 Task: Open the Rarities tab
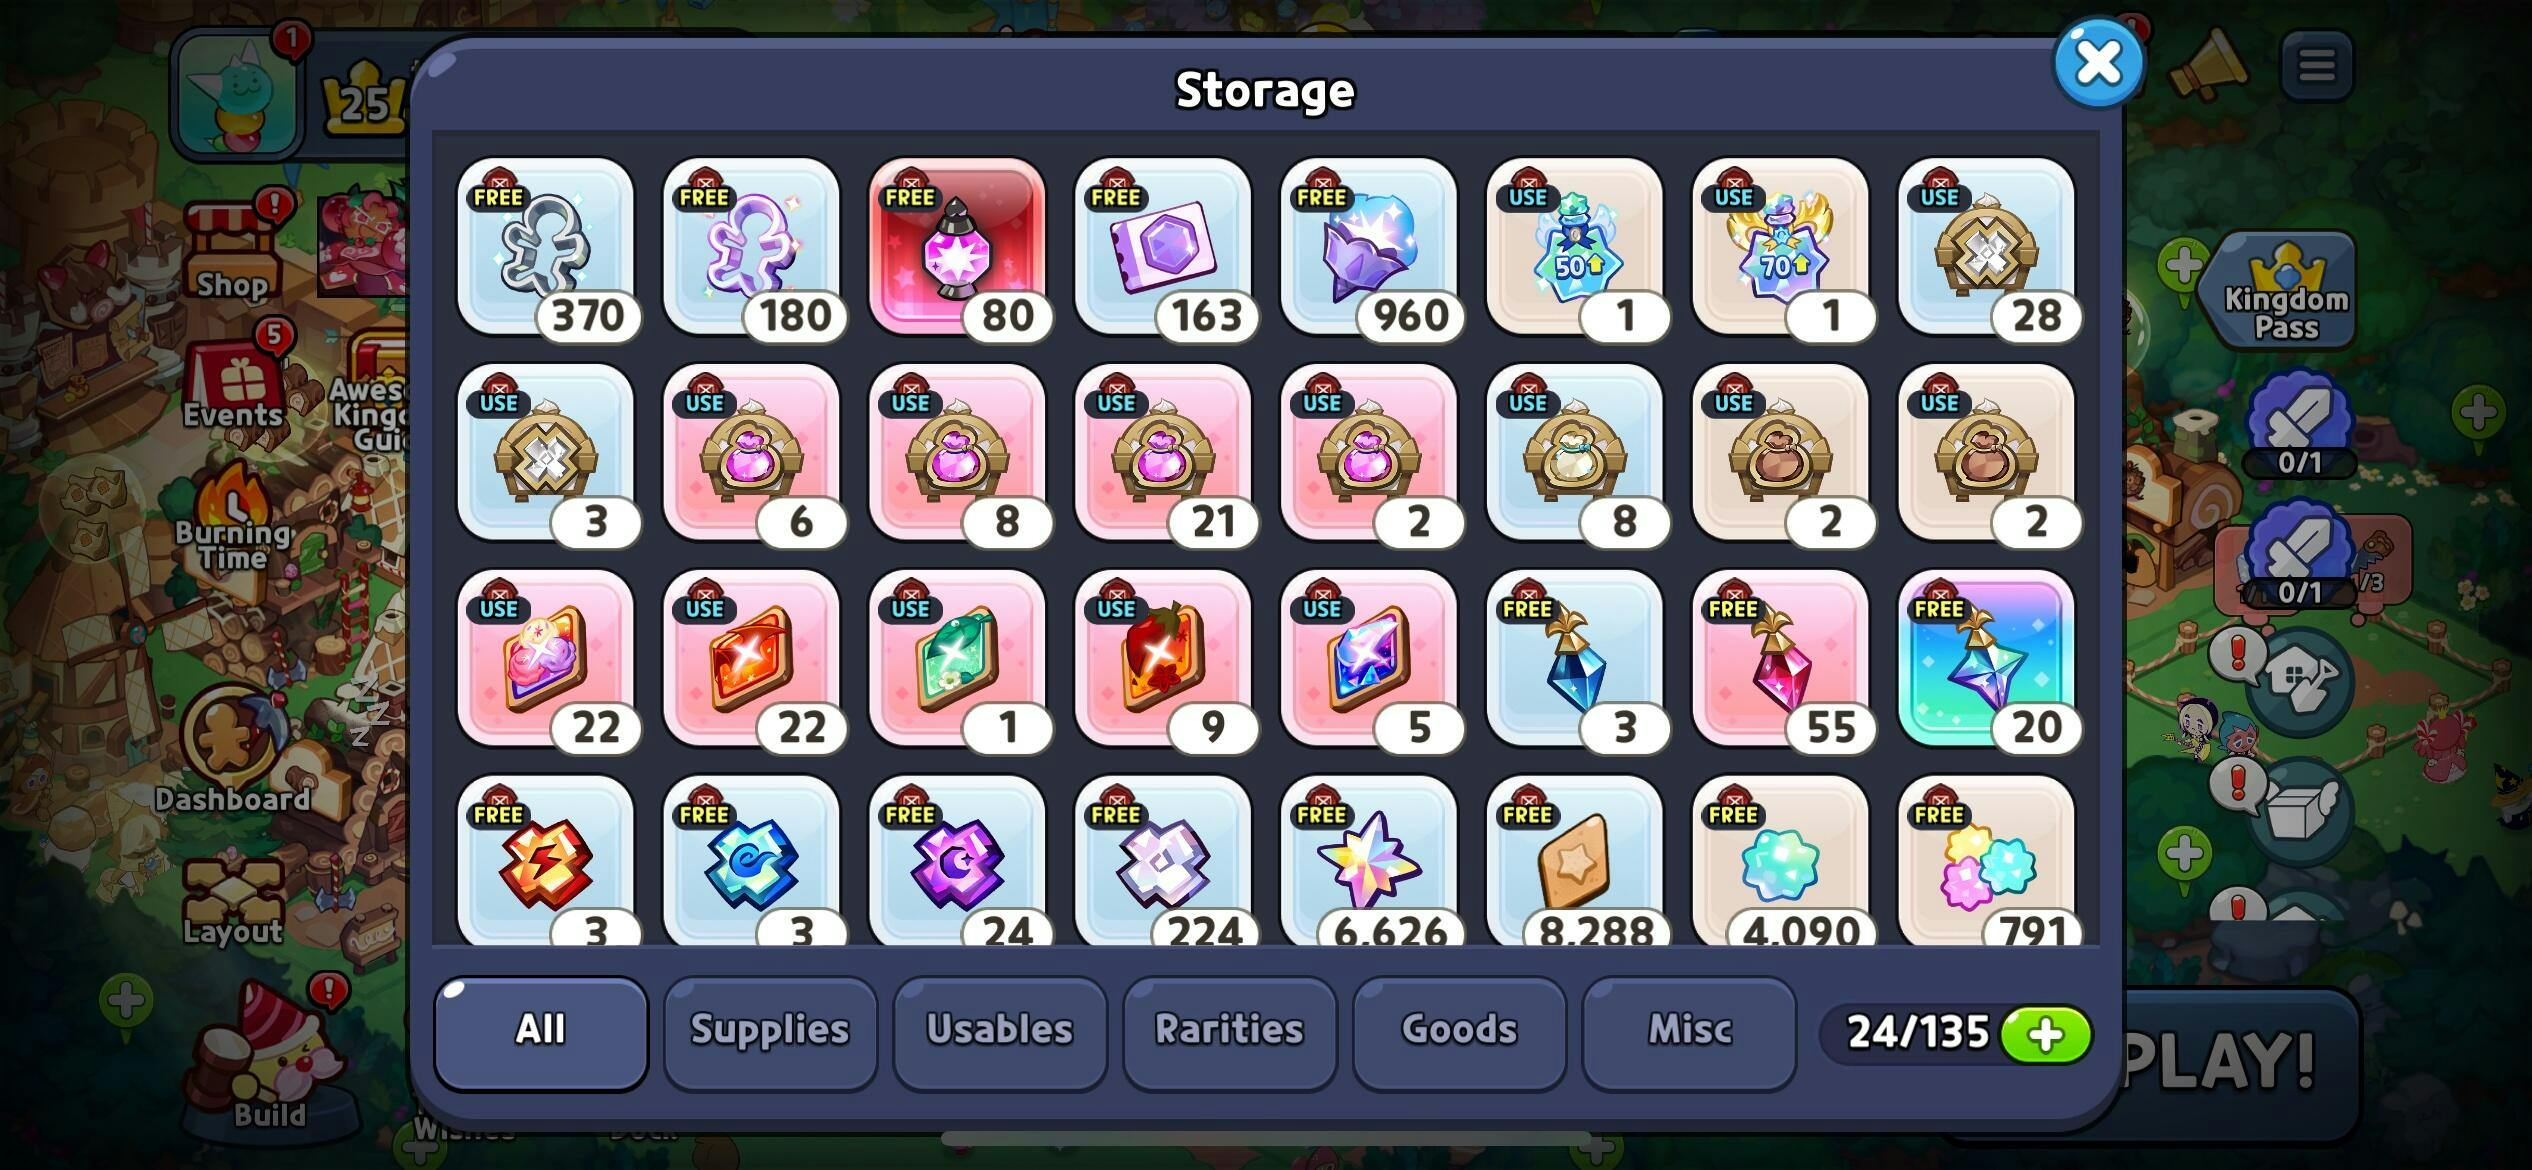[x=1230, y=1032]
